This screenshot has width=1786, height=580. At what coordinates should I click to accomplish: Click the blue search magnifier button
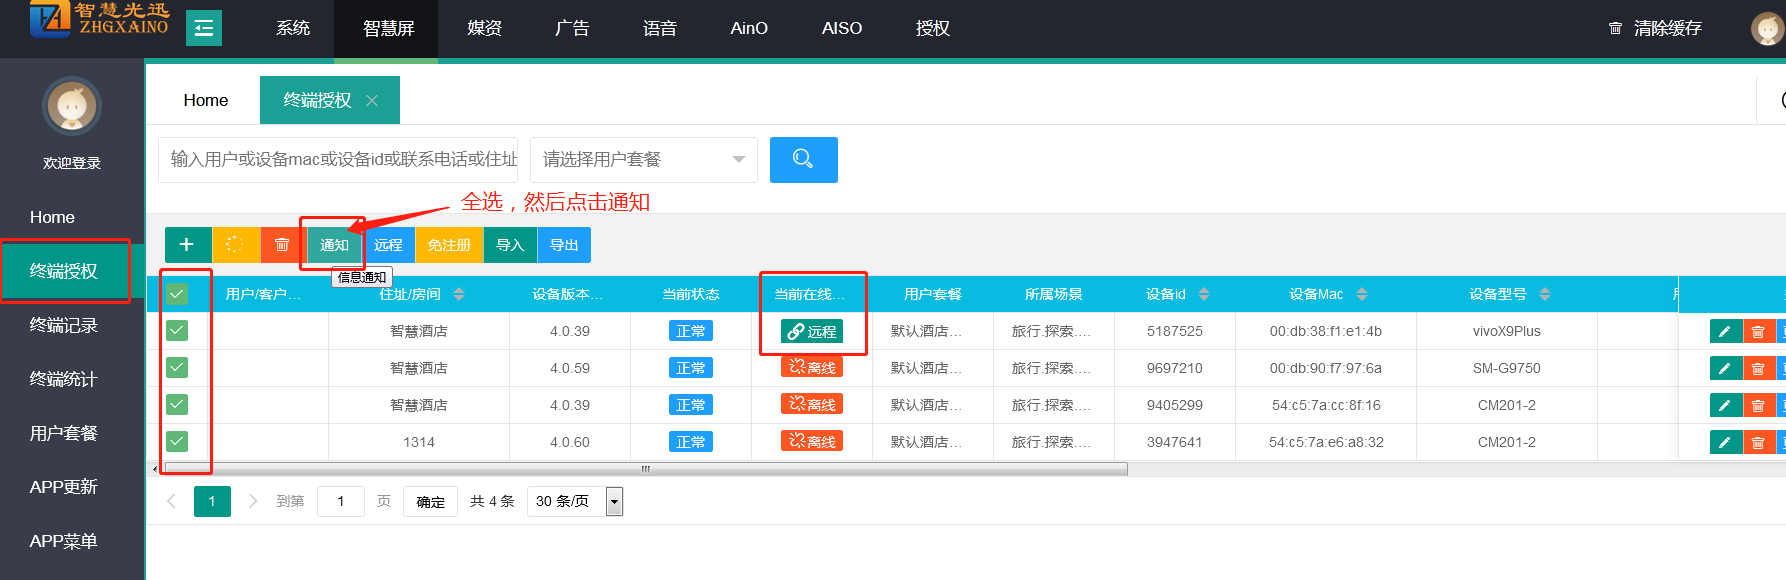pyautogui.click(x=803, y=160)
